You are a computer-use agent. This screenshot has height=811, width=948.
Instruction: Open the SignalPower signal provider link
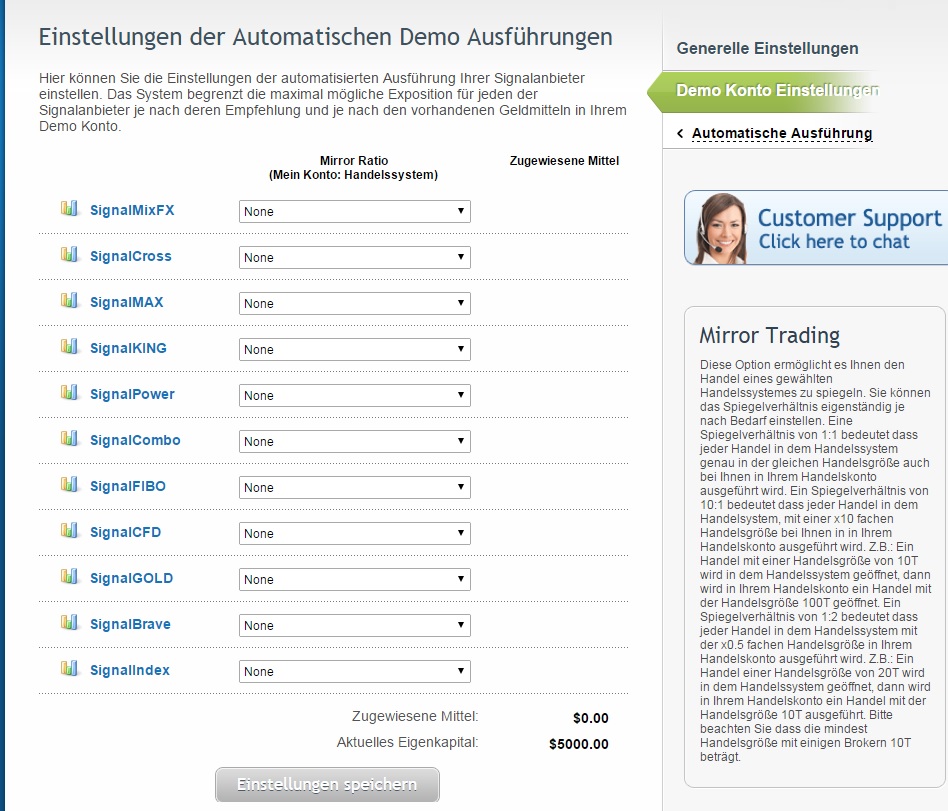click(132, 394)
